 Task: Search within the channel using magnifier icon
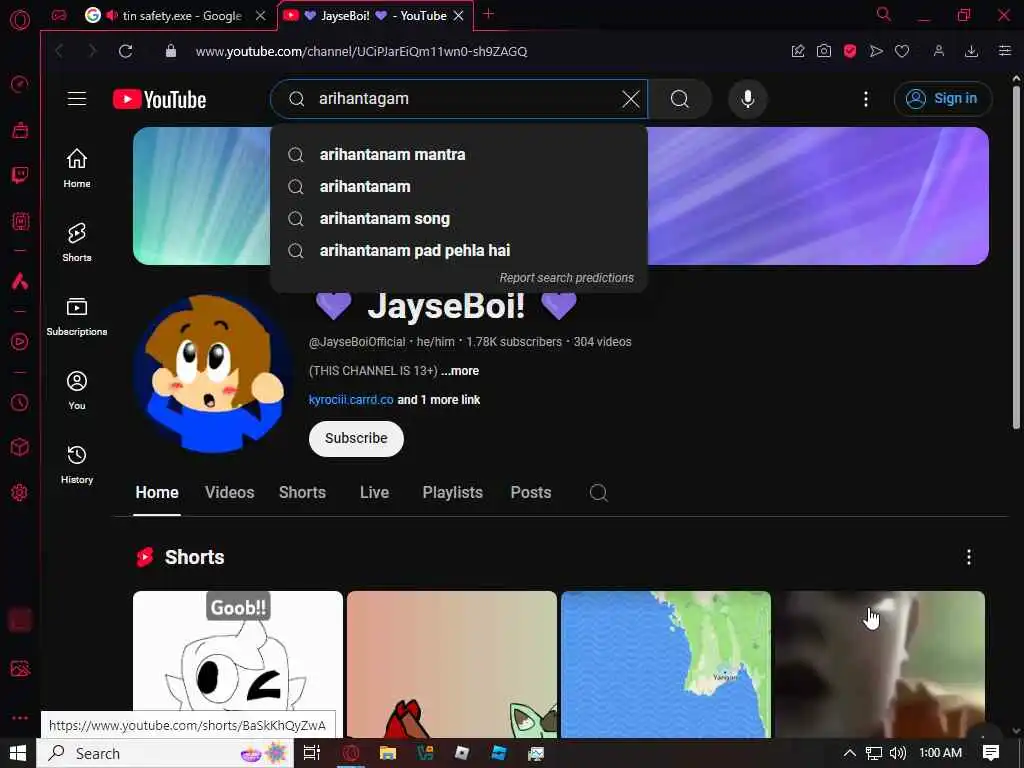click(598, 492)
